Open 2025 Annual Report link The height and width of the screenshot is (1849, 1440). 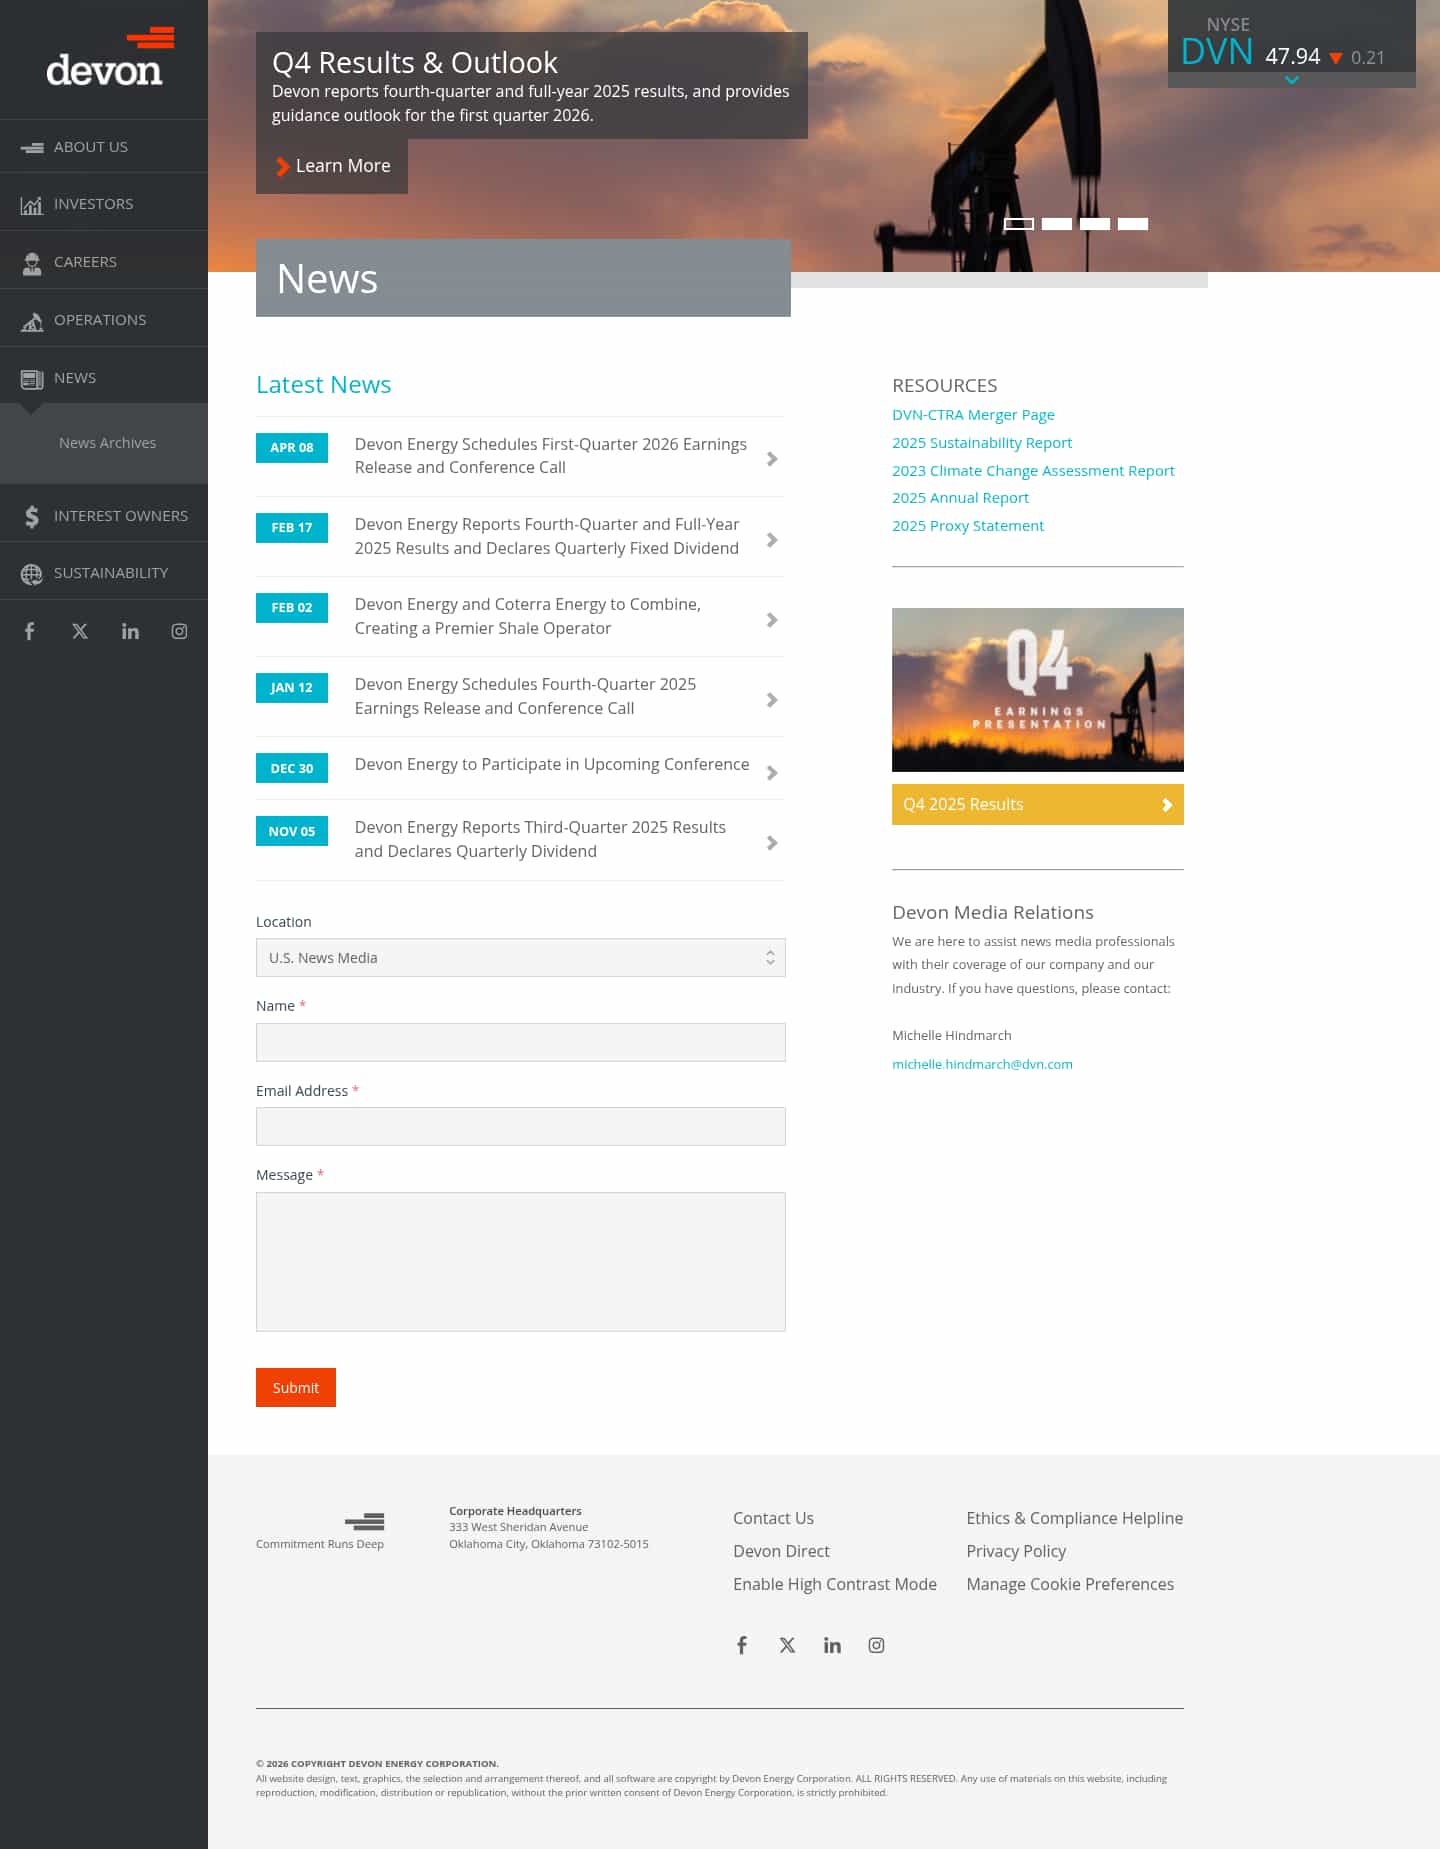(960, 498)
